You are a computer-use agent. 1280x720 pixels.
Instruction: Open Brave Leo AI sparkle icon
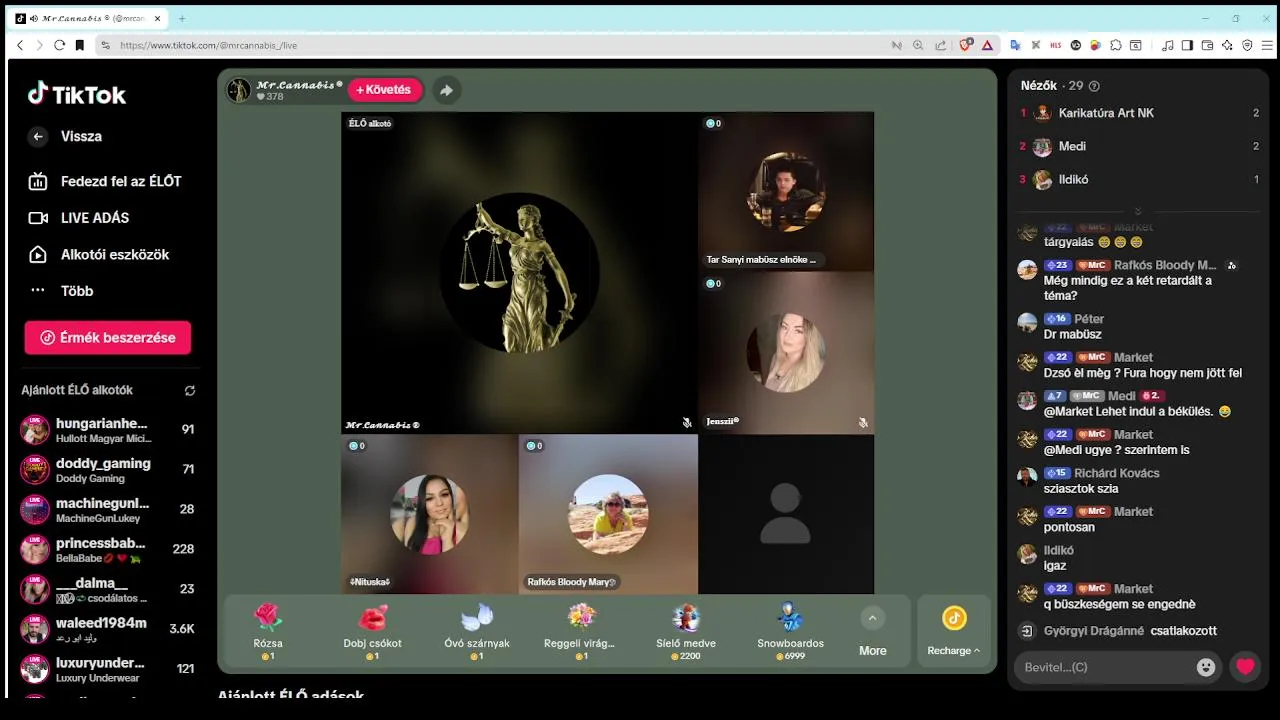[x=1227, y=45]
